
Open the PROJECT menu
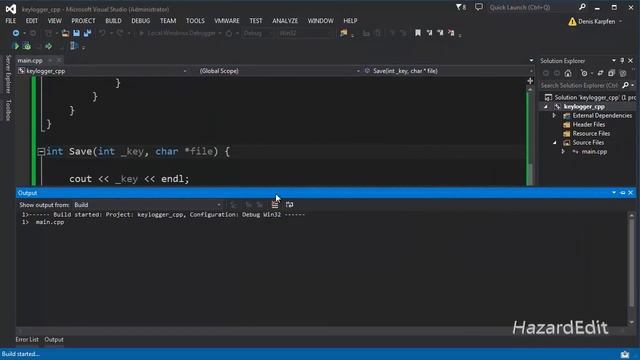click(83, 21)
